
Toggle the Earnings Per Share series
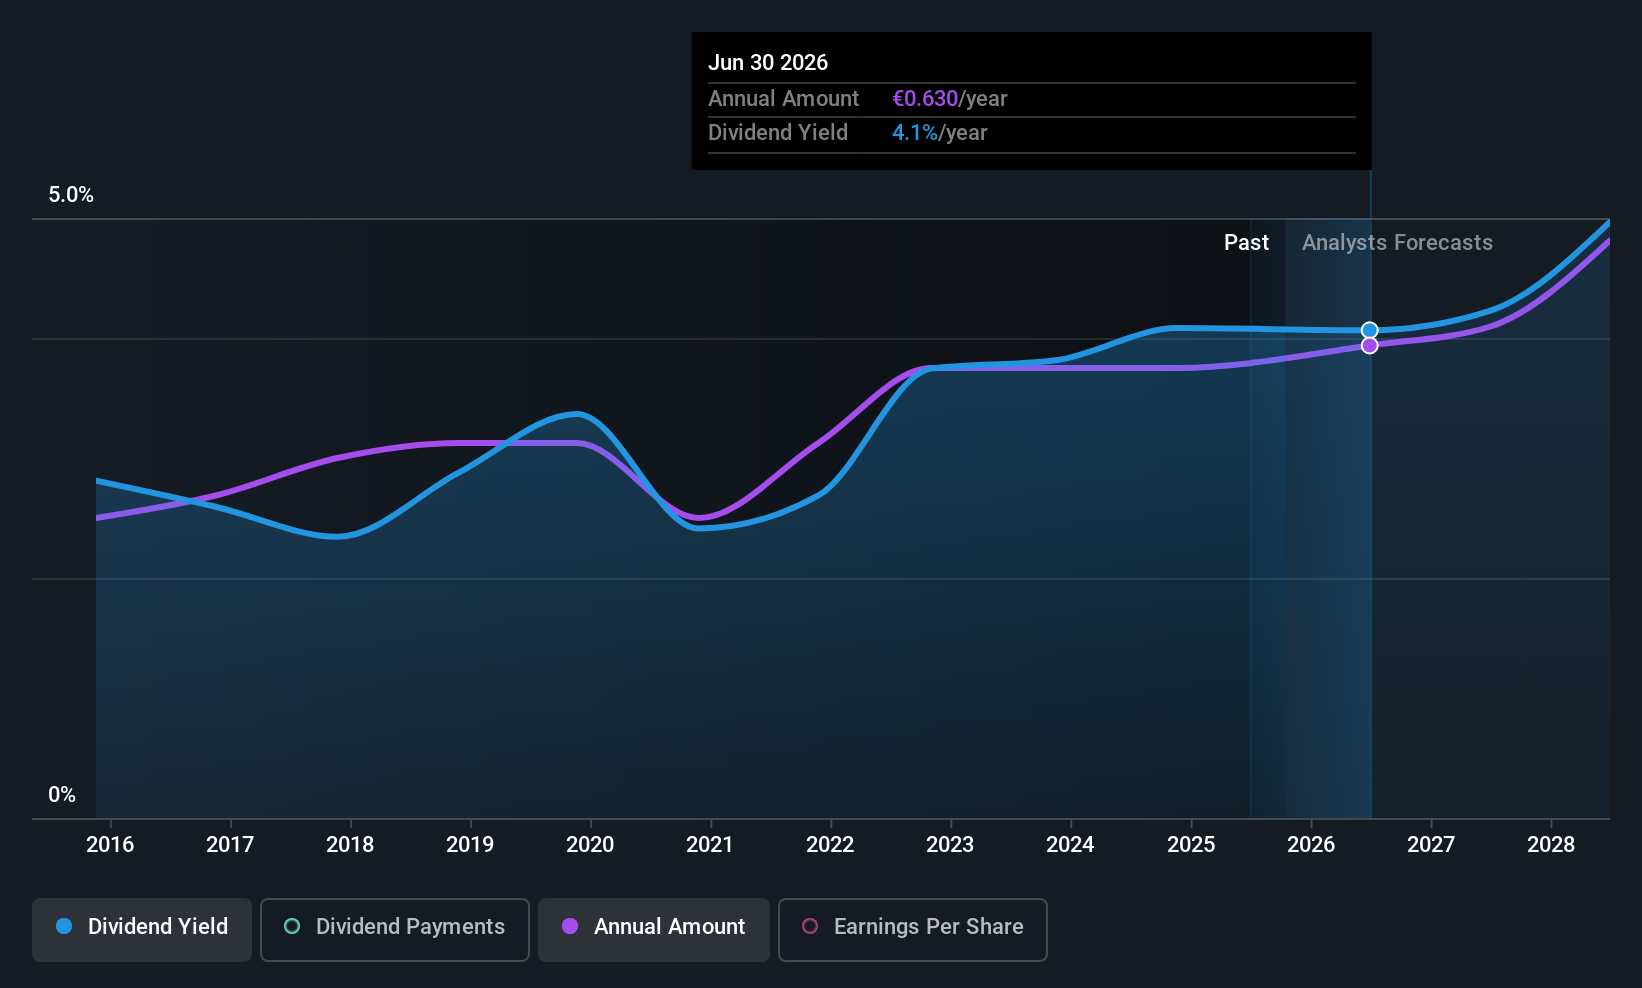(913, 929)
